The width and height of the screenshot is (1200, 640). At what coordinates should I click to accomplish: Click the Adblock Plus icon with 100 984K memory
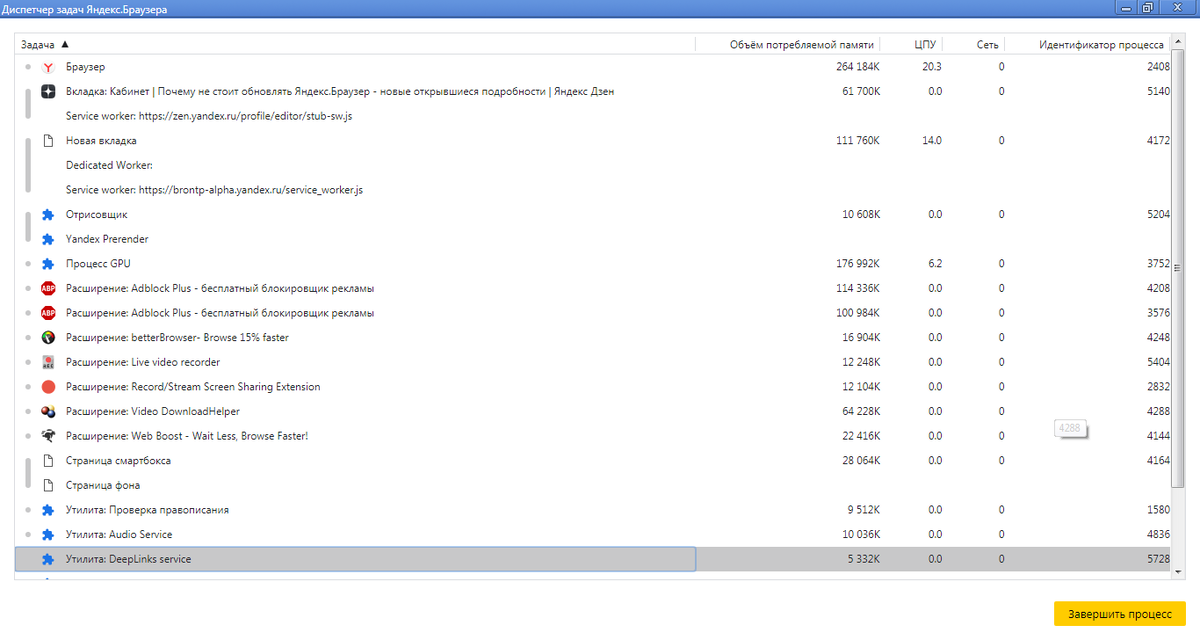pyautogui.click(x=48, y=313)
